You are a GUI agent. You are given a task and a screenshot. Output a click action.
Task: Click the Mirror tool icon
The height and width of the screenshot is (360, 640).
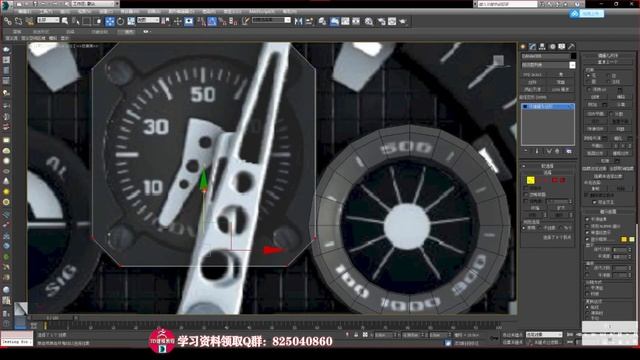click(x=298, y=21)
